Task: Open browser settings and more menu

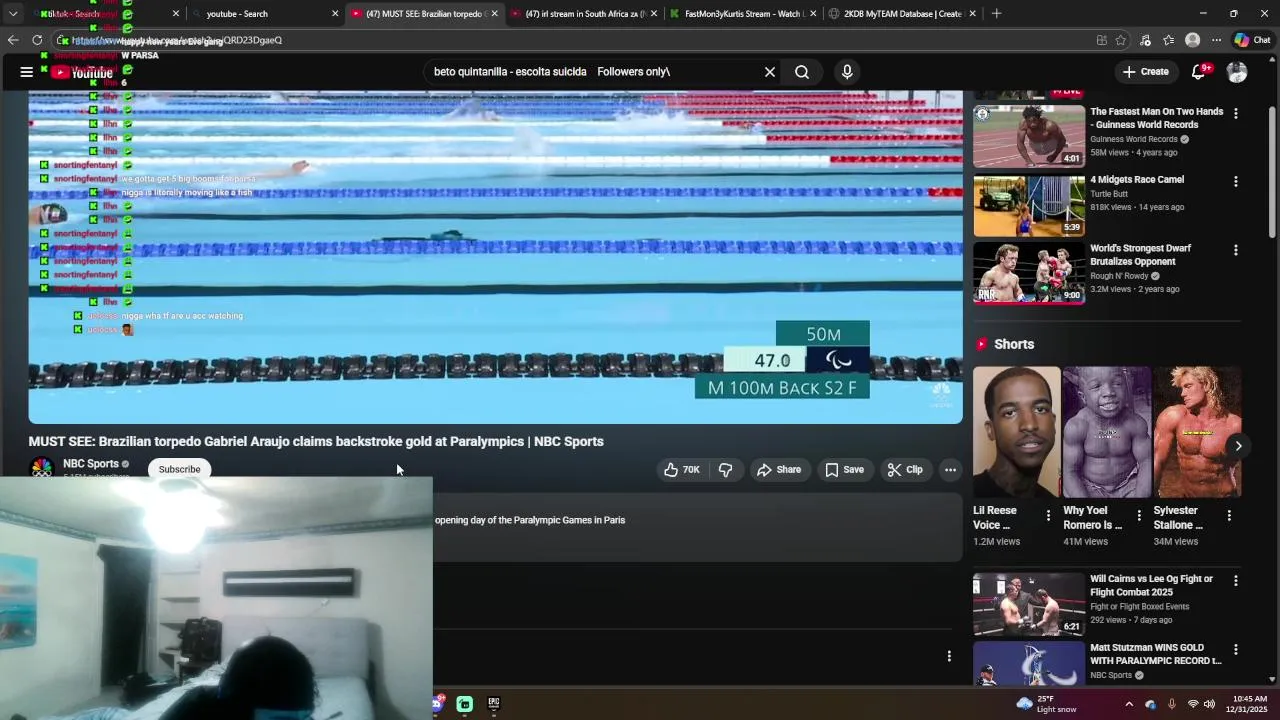Action: (1216, 40)
